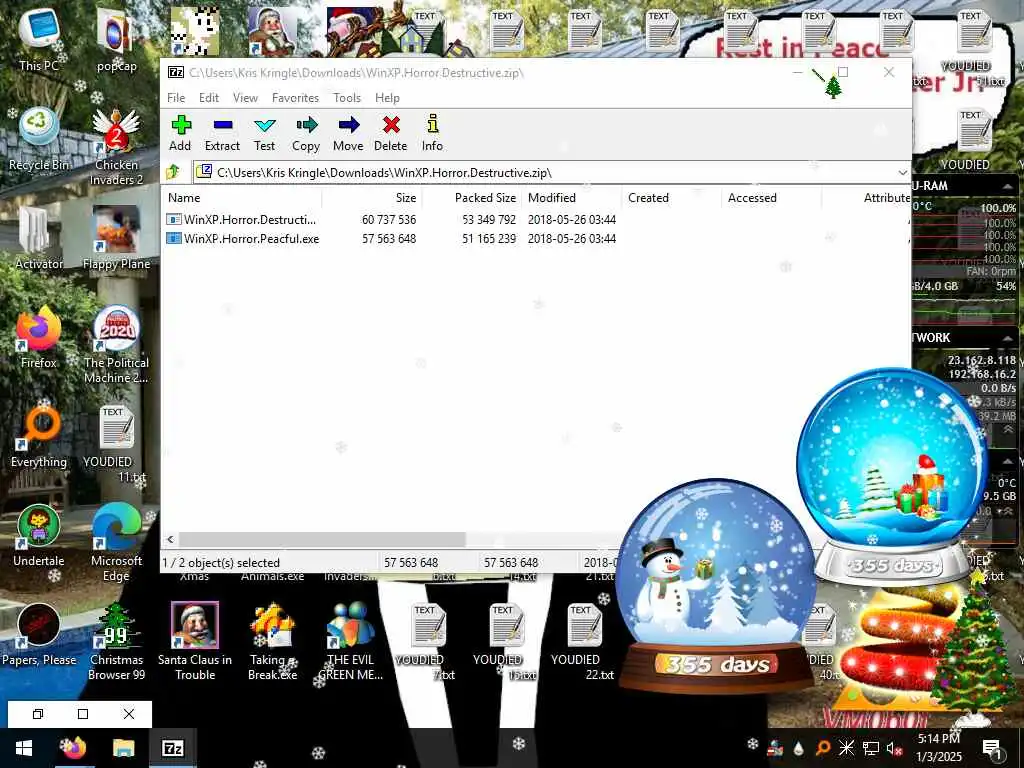Launch the Firefox desktop shortcut

pyautogui.click(x=39, y=338)
